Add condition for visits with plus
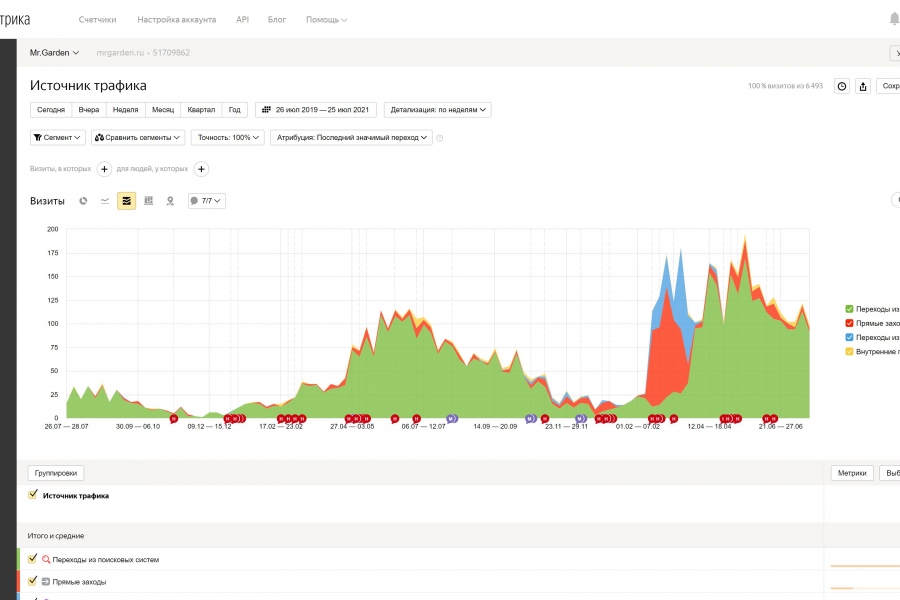 click(104, 169)
